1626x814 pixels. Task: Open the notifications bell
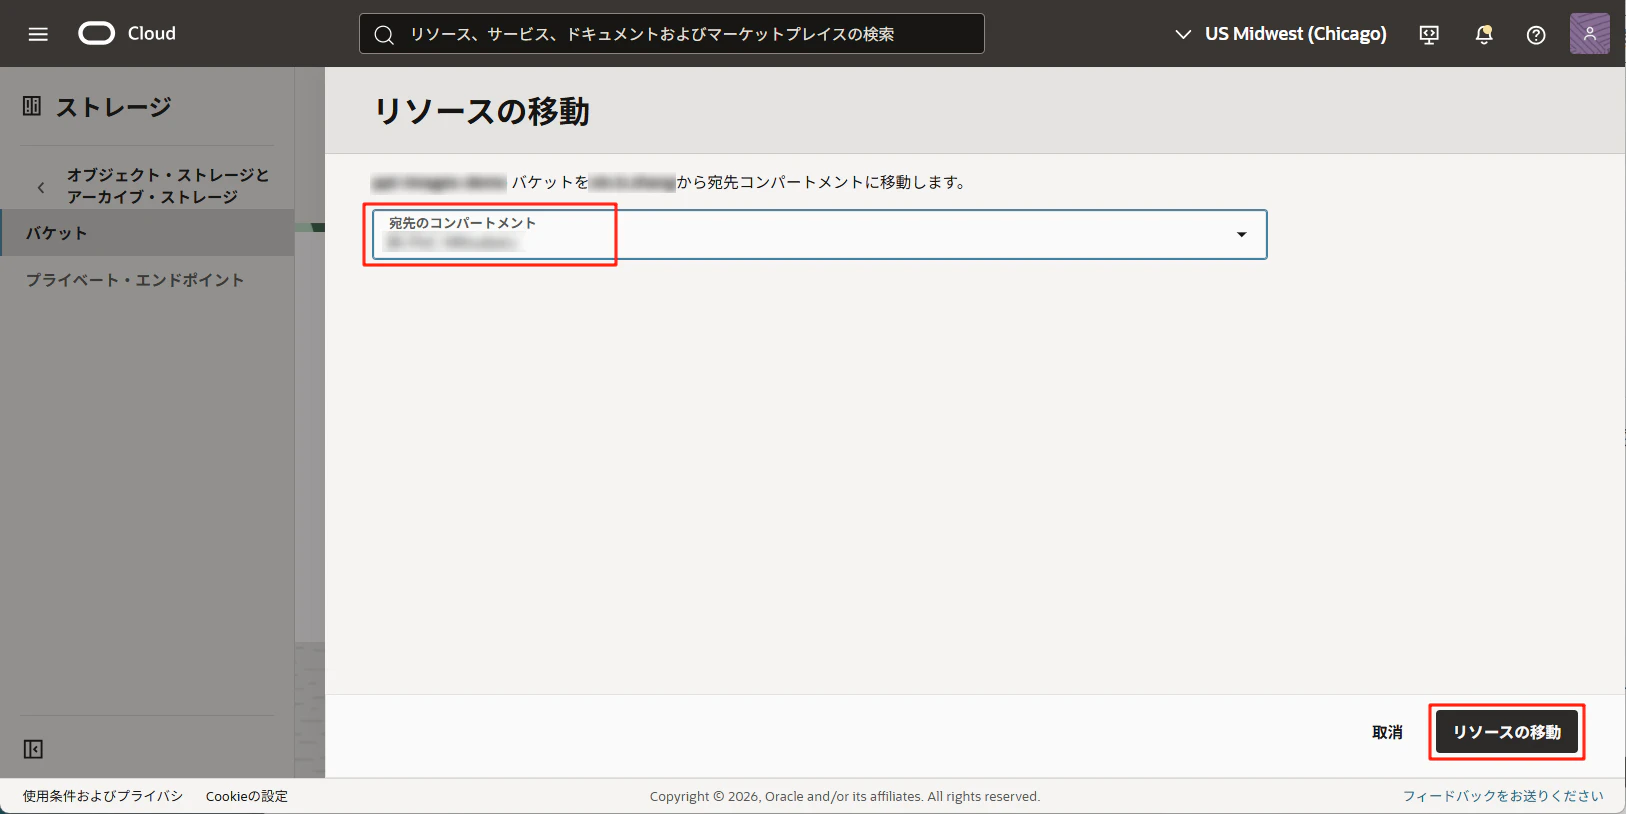pyautogui.click(x=1484, y=35)
